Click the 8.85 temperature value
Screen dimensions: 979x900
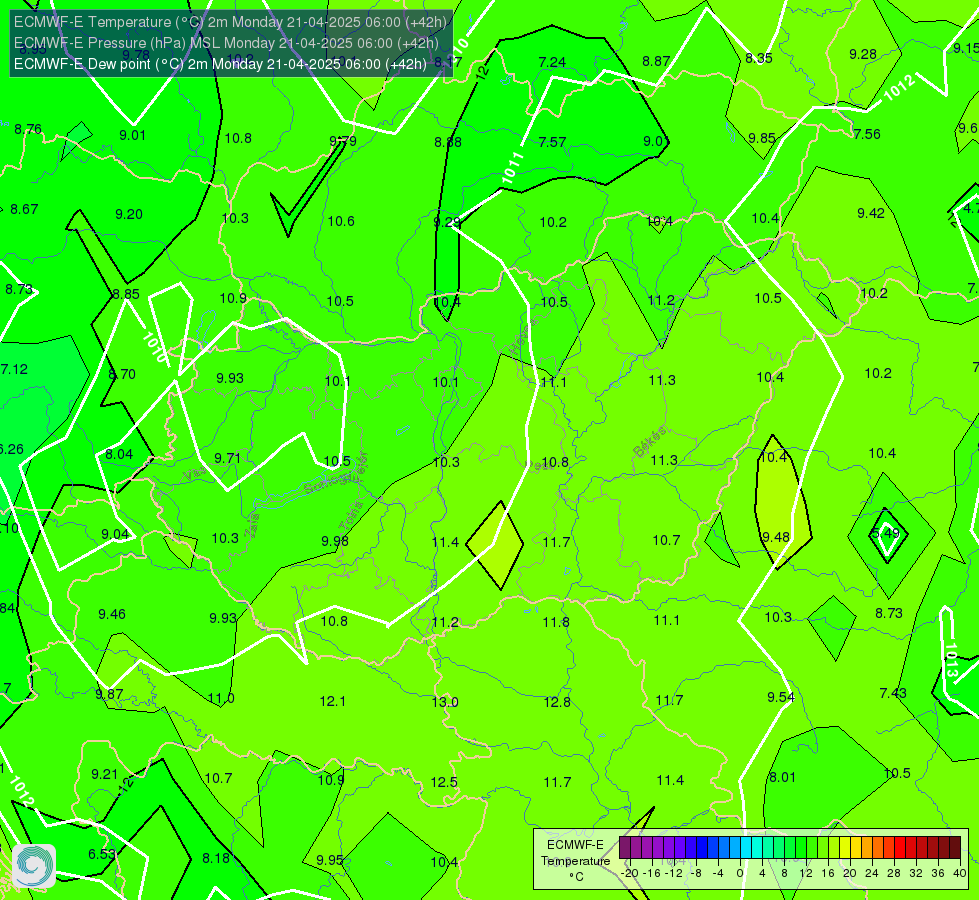pos(125,294)
